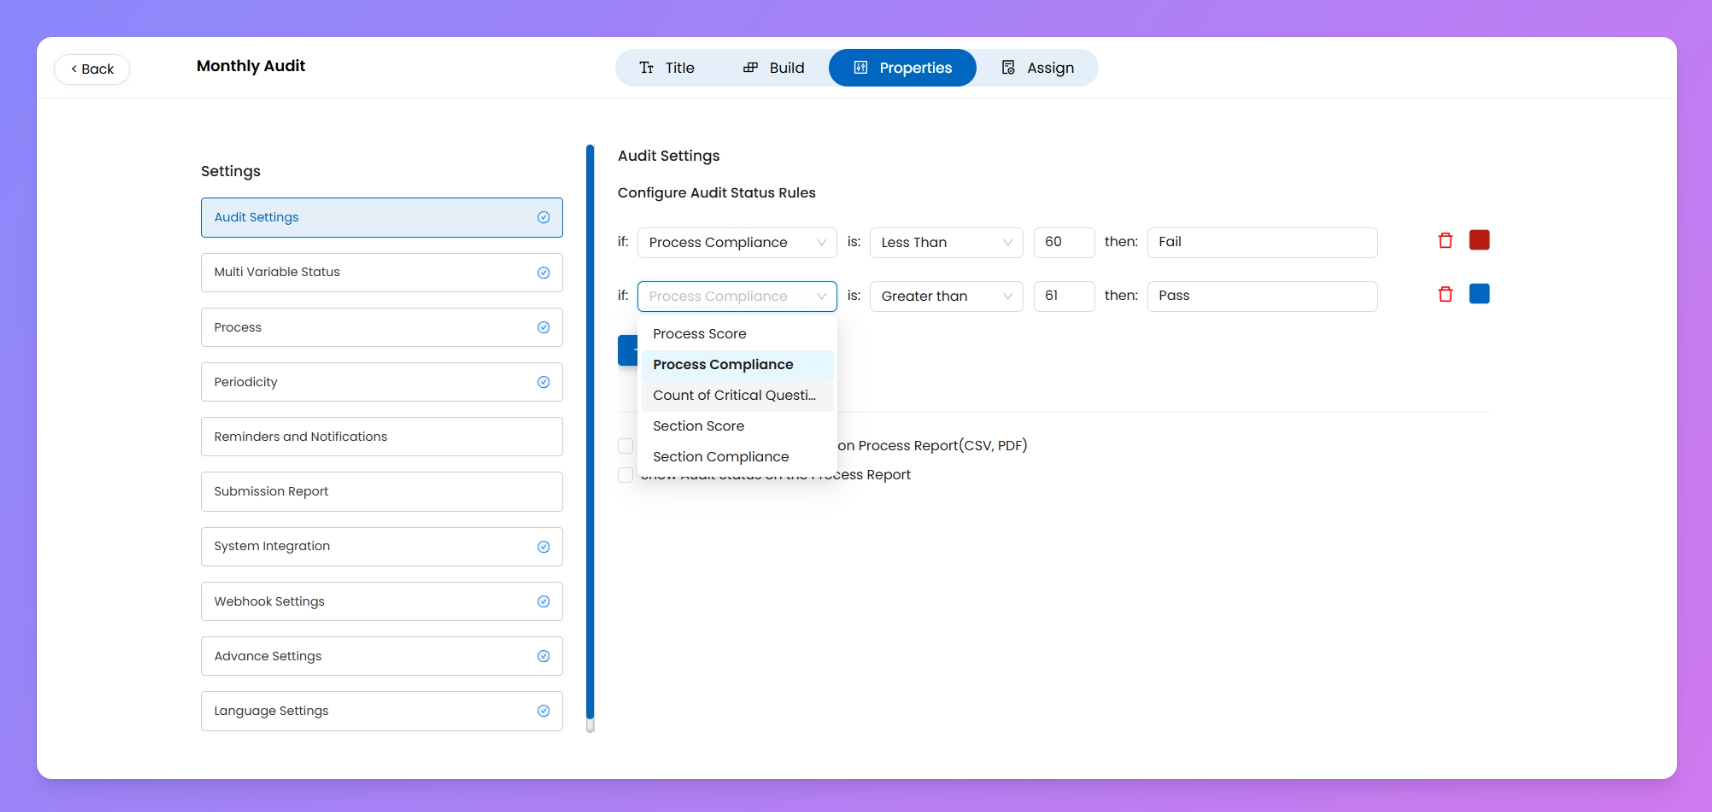1712x812 pixels.
Task: Click the check icon on Audit Settings
Action: coord(543,217)
